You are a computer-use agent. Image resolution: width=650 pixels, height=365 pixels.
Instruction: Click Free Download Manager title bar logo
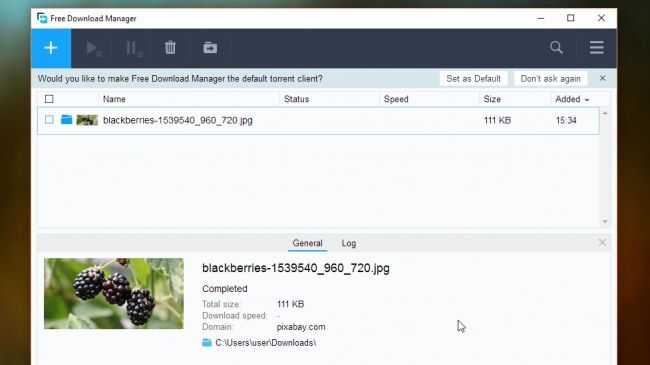tap(42, 18)
